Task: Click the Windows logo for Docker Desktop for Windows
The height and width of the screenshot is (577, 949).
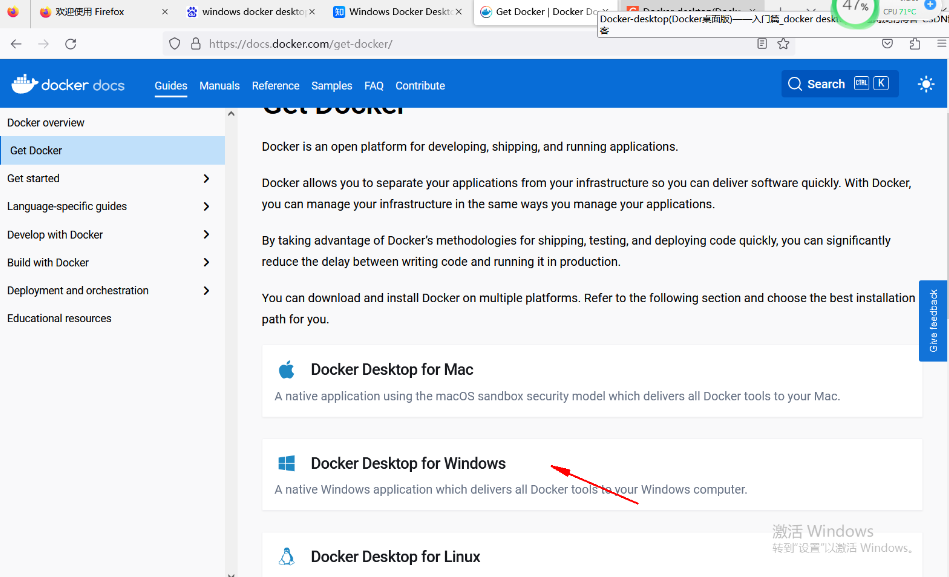Action: click(x=286, y=463)
